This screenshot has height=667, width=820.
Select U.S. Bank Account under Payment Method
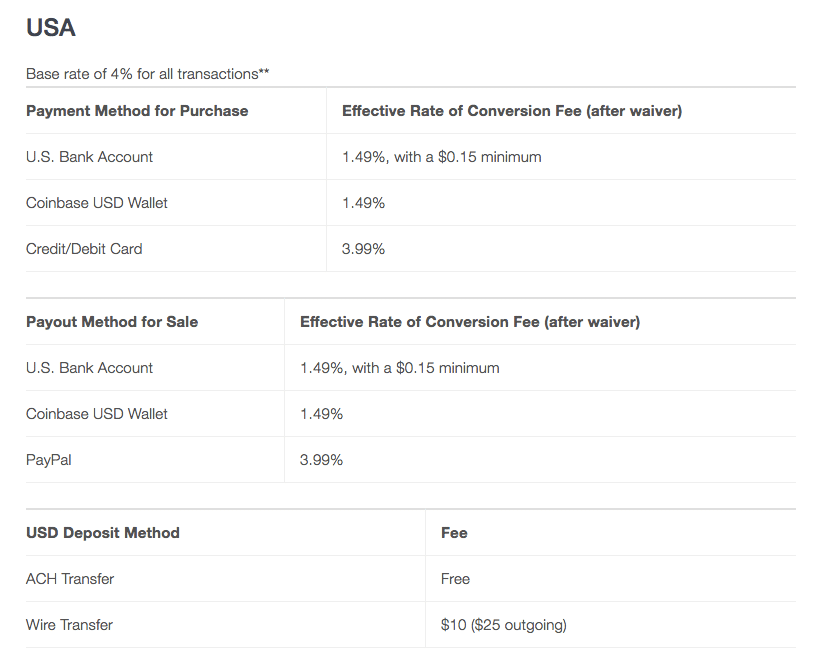point(90,157)
